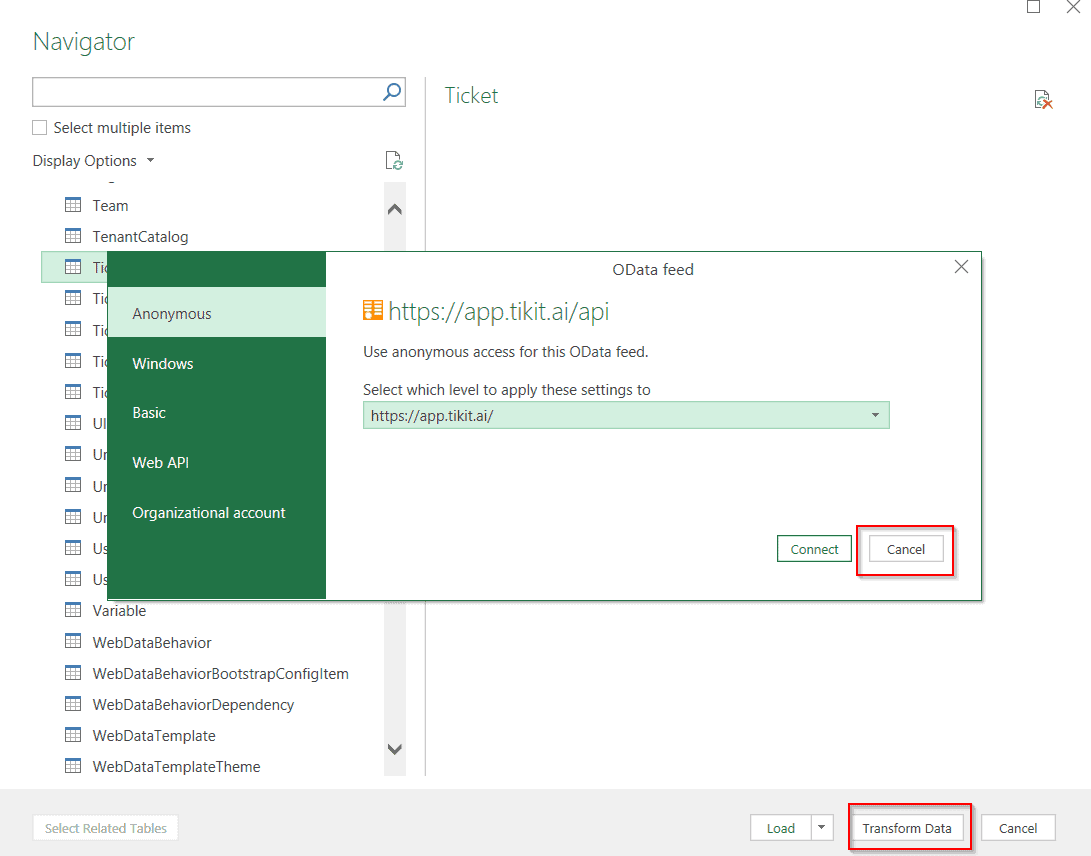
Task: Select the Web API authentication tab
Action: click(160, 462)
